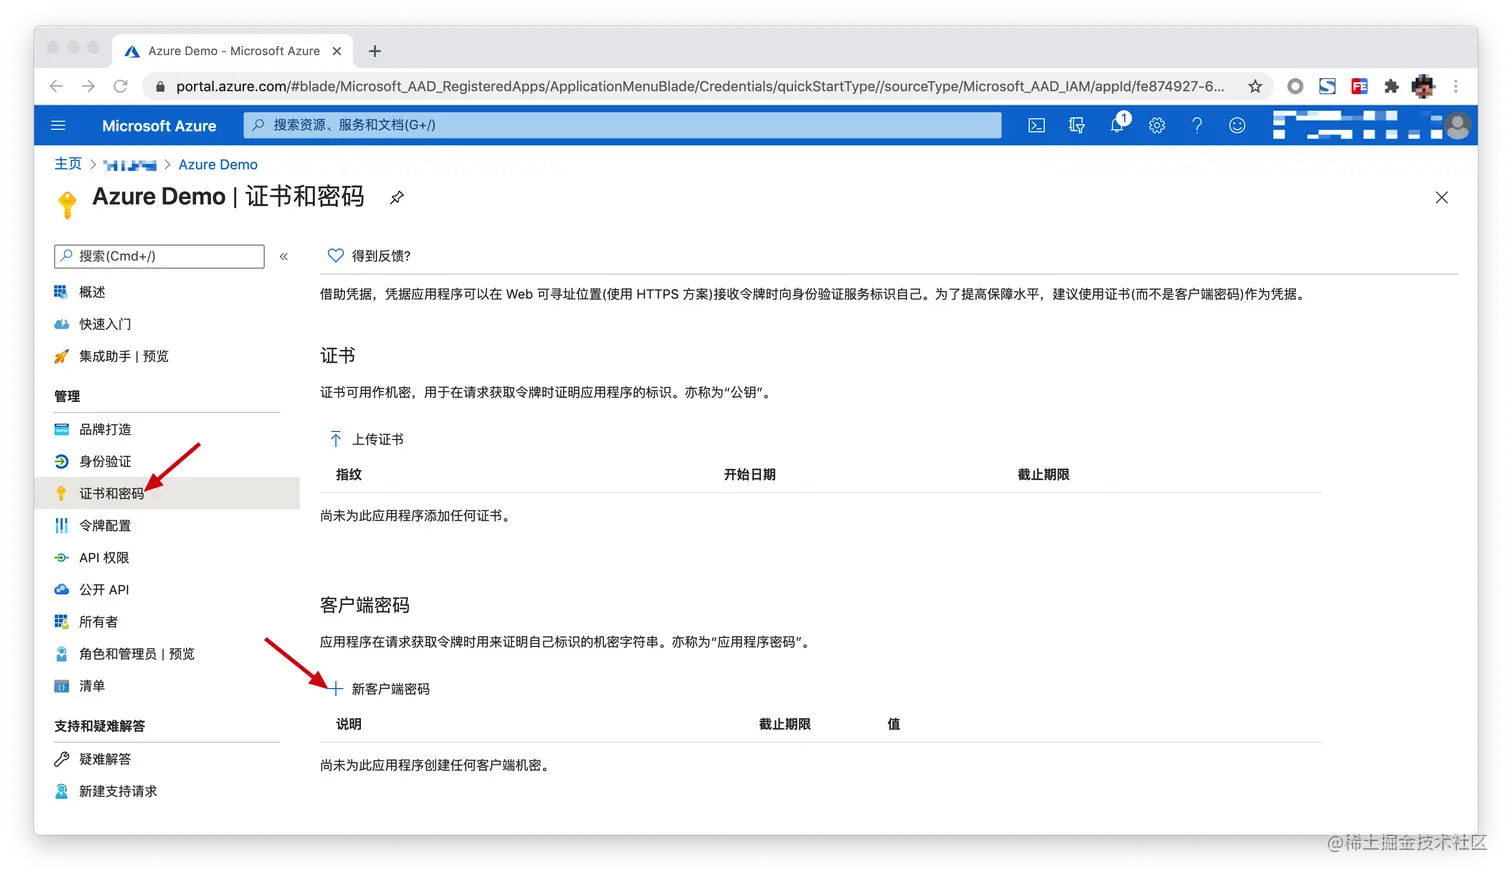Bookmark this page with the star
The image size is (1512, 877).
[1255, 86]
